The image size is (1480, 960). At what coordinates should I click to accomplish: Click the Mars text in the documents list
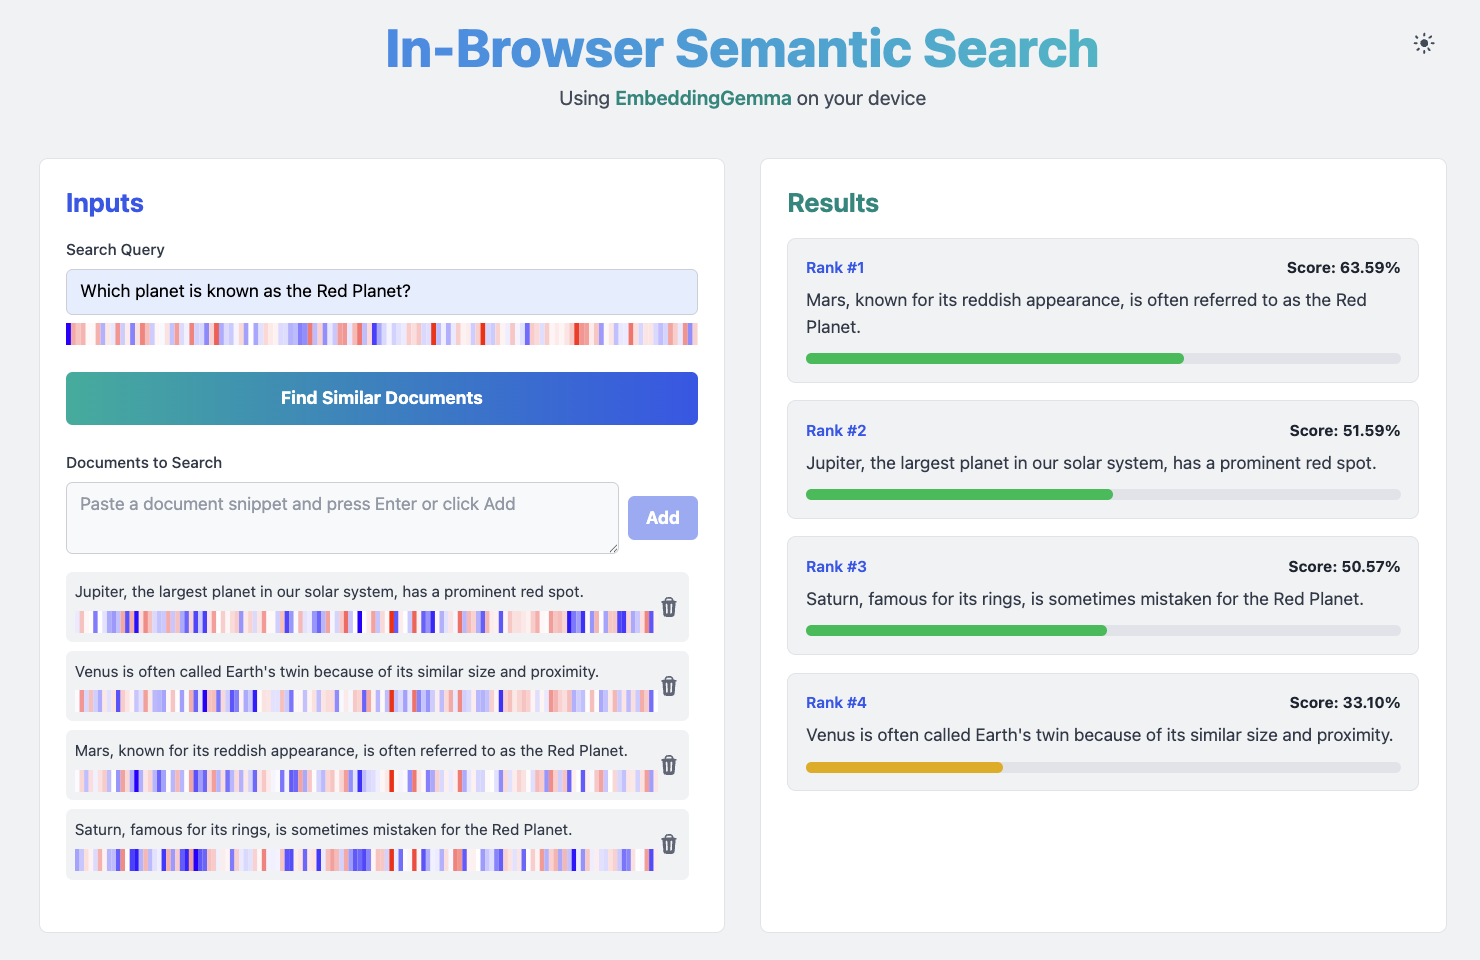(x=351, y=751)
